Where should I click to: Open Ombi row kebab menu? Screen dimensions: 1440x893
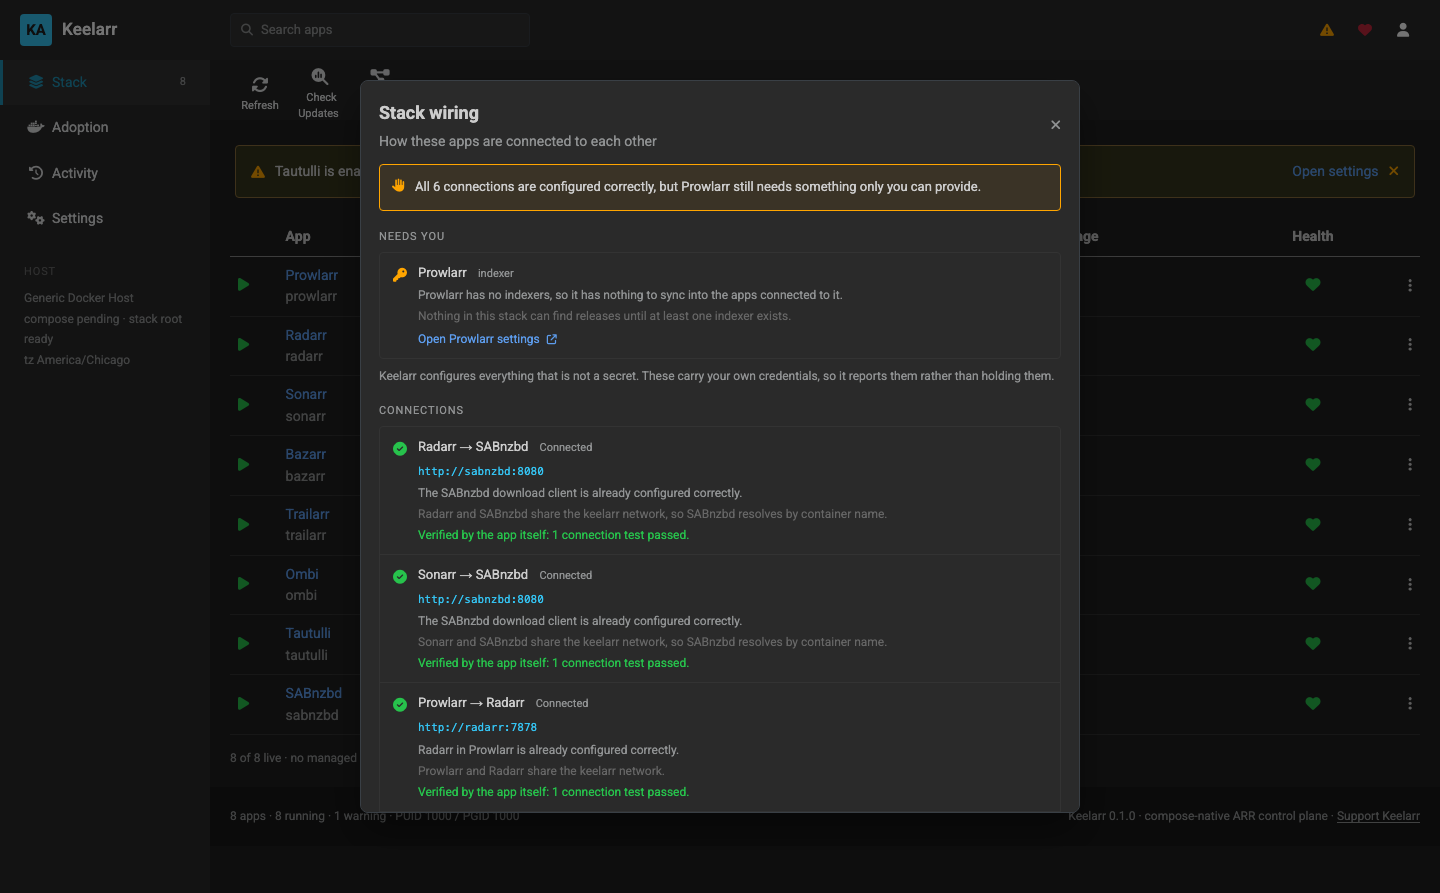pyautogui.click(x=1410, y=584)
